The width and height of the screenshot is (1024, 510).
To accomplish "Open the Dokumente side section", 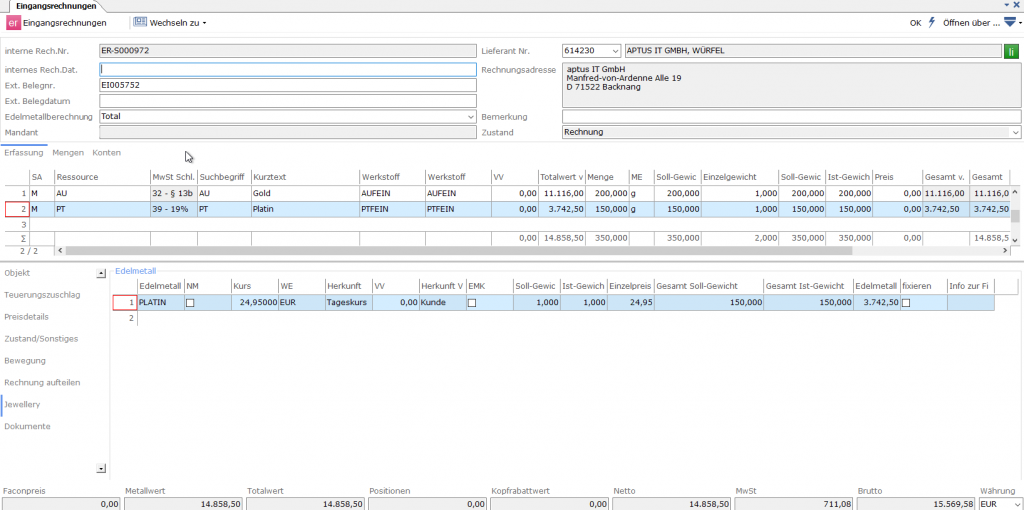I will coord(27,426).
